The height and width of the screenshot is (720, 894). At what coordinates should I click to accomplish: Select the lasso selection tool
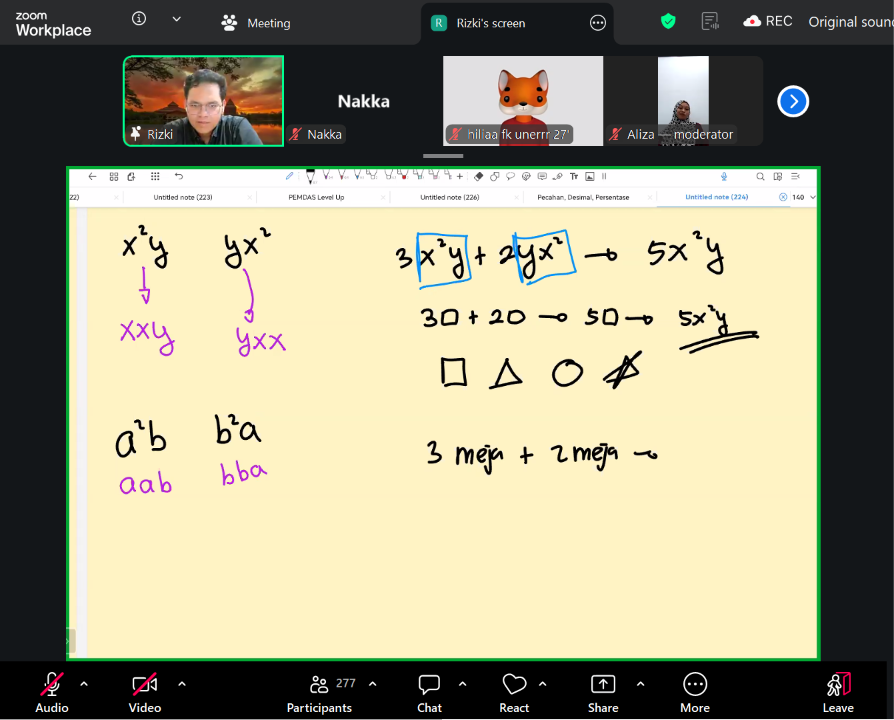[510, 177]
